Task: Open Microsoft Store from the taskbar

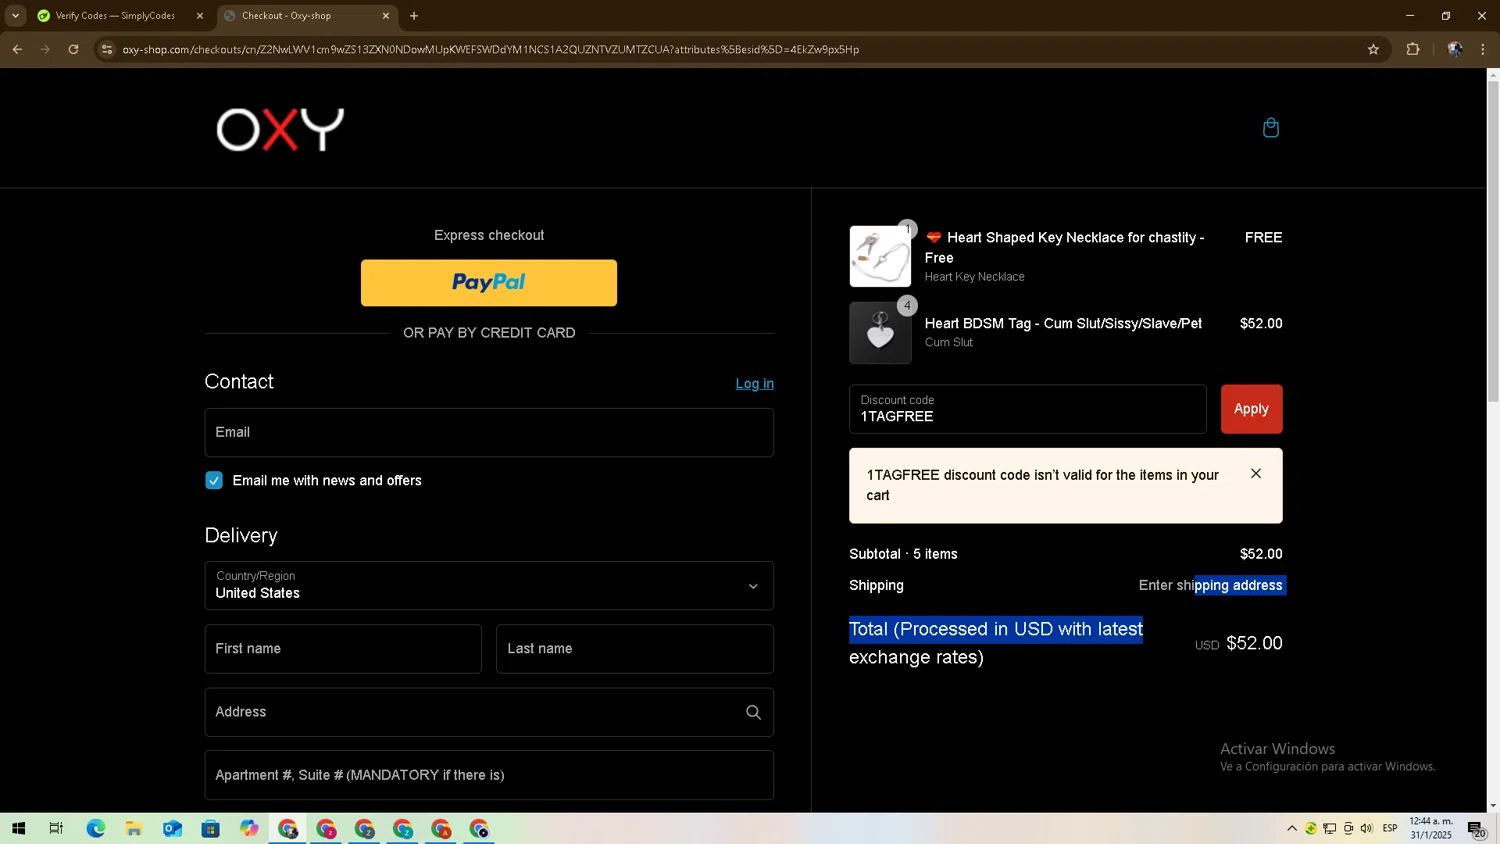Action: click(x=210, y=829)
